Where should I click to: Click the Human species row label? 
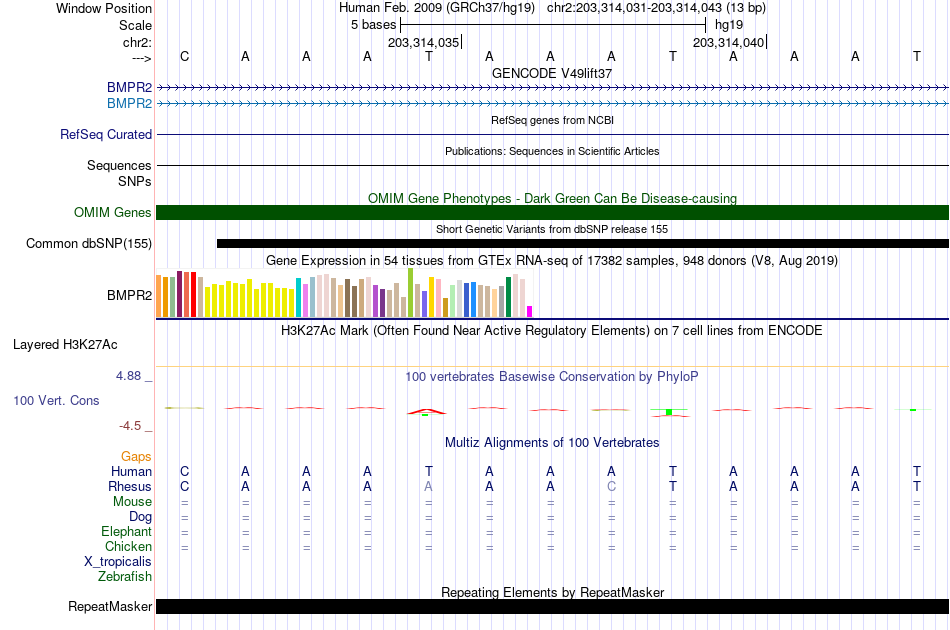[x=131, y=471]
